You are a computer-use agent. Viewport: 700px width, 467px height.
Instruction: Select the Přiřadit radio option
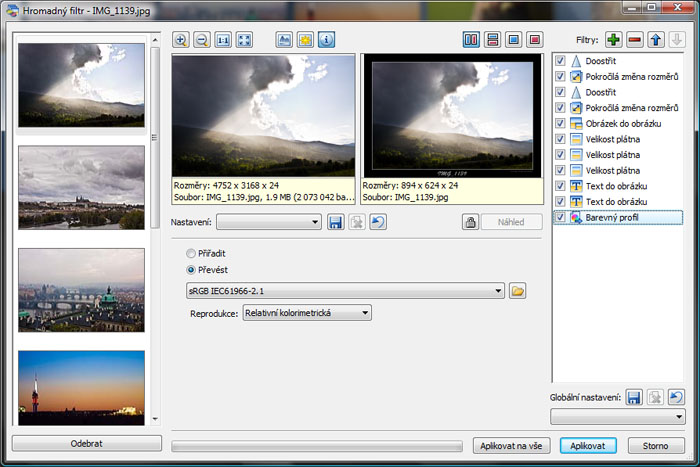[x=192, y=254]
